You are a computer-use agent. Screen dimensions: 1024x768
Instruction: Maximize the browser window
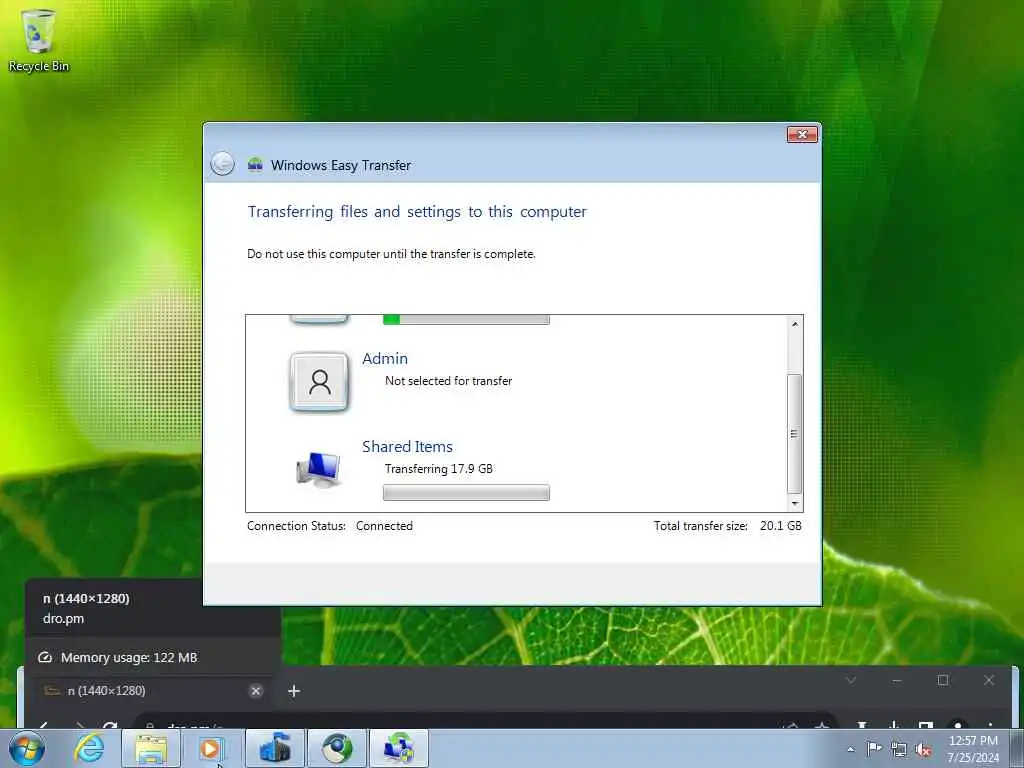point(942,680)
